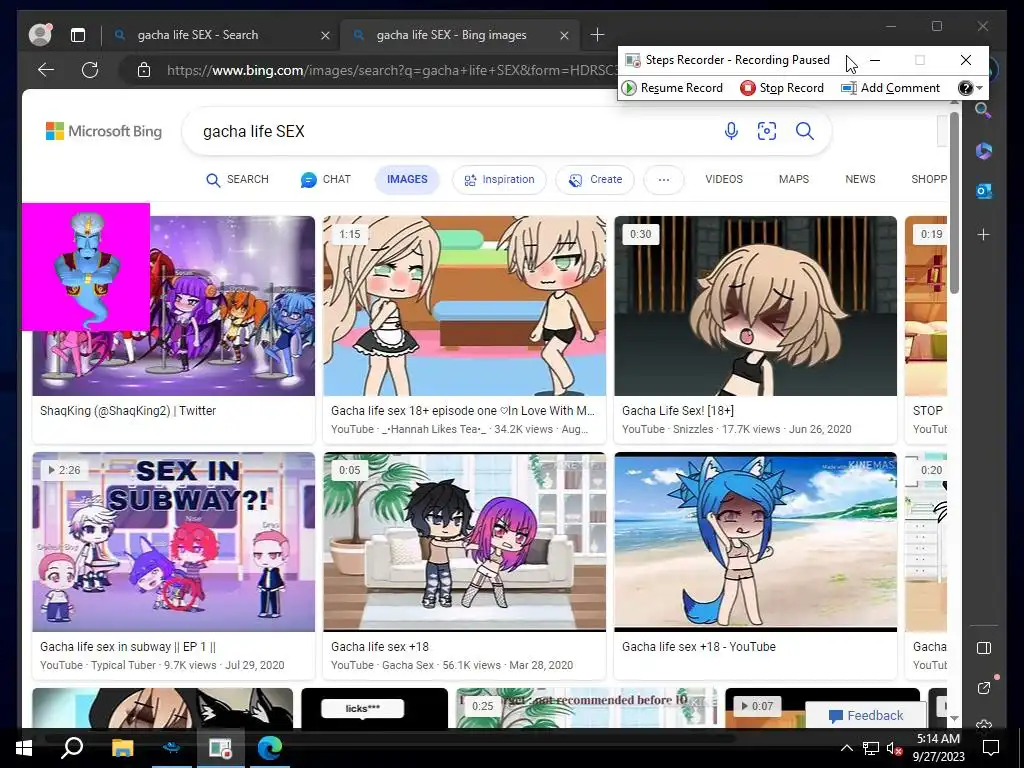The image size is (1024, 768).
Task: Open the taskbar clock showing 5:14 AM
Action: [938, 748]
